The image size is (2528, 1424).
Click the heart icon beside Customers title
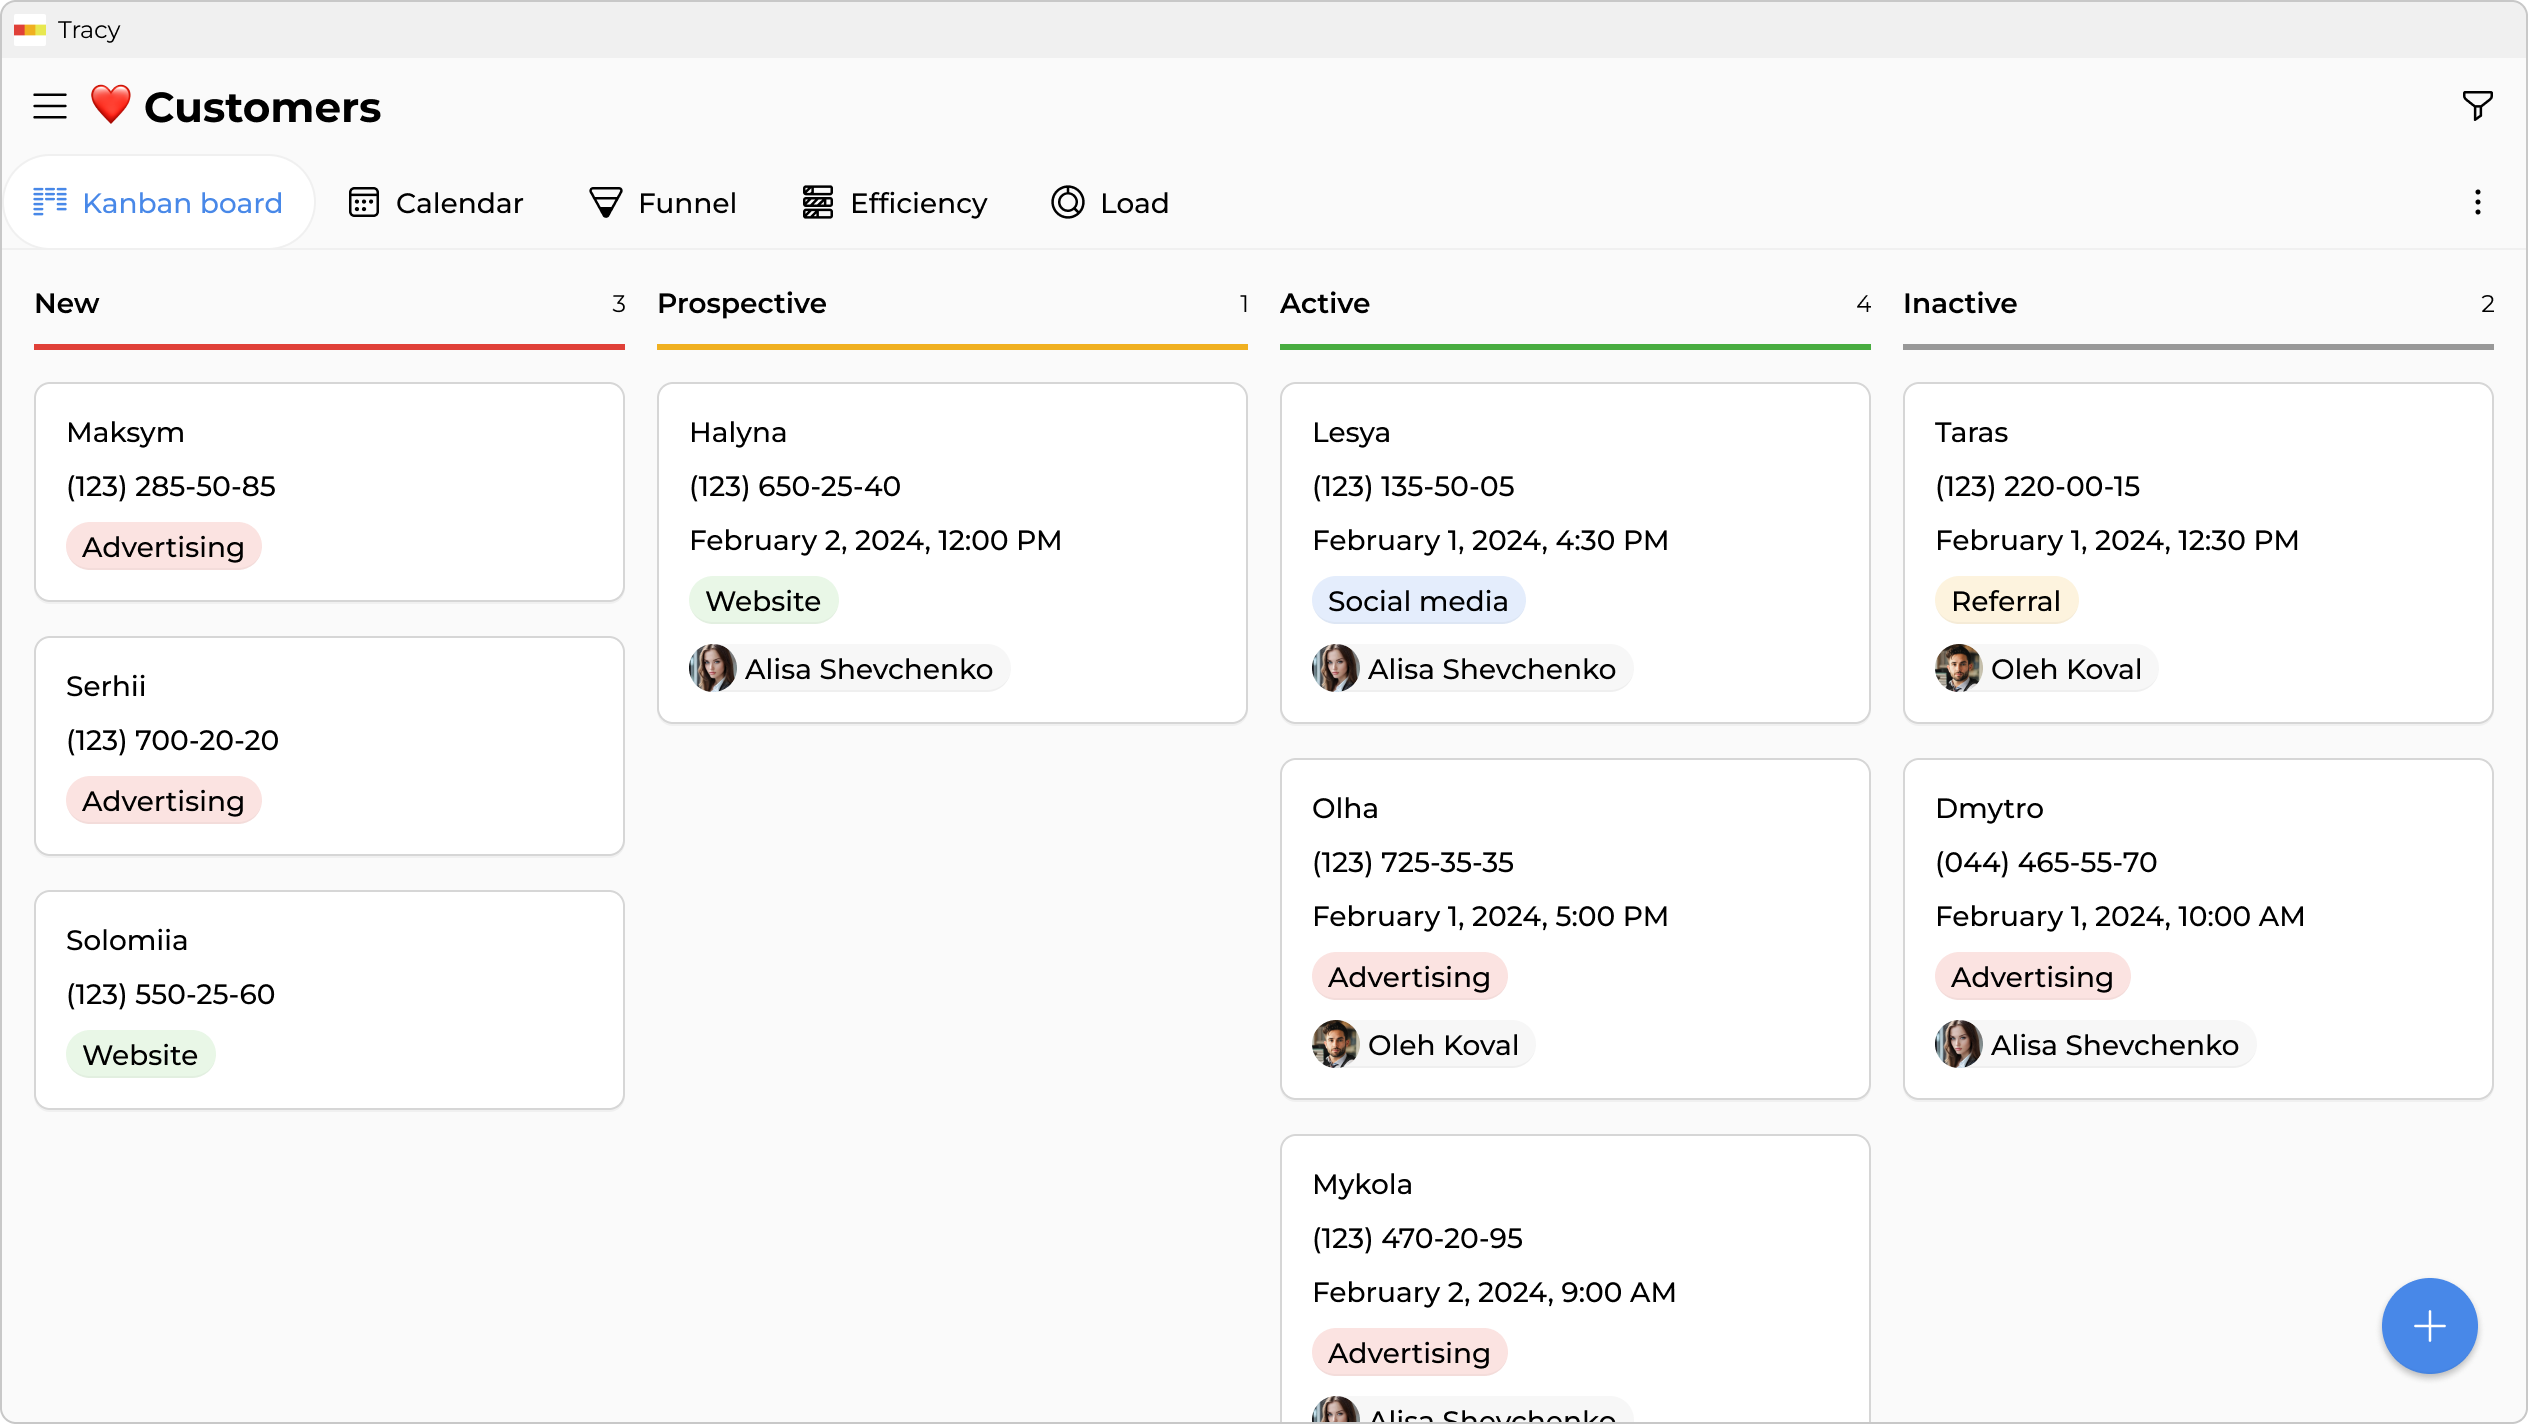coord(110,106)
